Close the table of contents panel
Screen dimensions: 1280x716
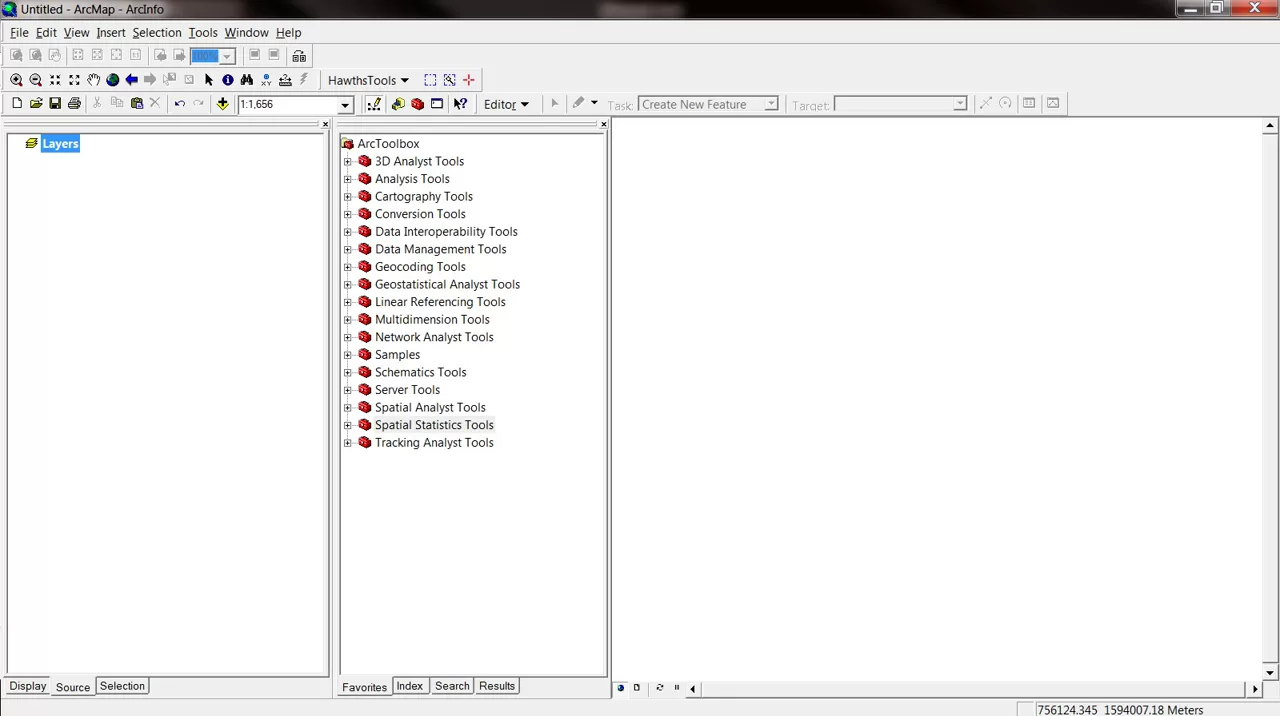click(x=325, y=124)
